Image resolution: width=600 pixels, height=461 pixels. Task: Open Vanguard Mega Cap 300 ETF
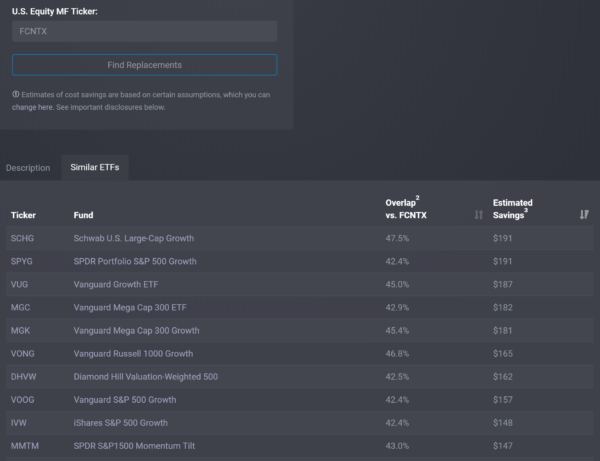[130, 308]
